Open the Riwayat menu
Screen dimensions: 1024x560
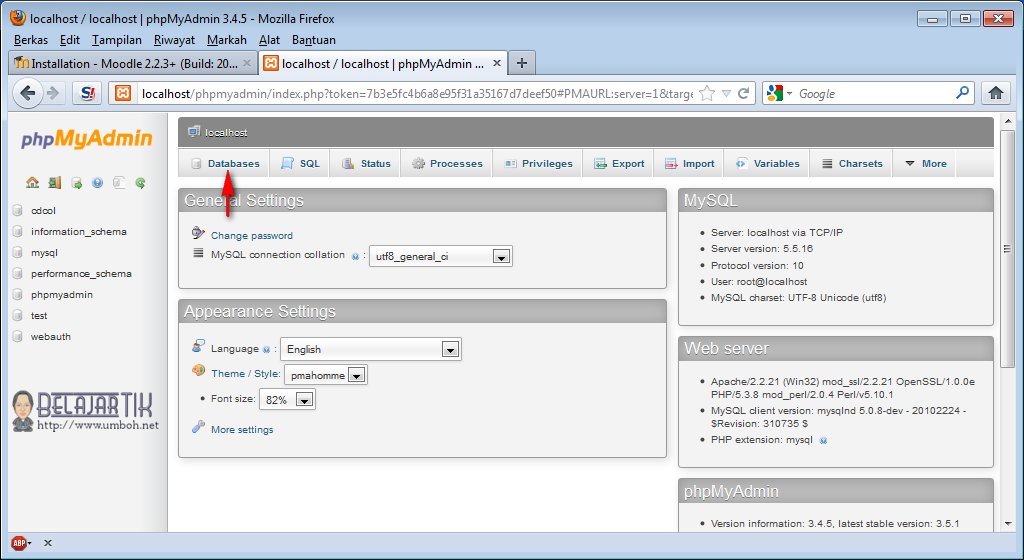pos(174,40)
